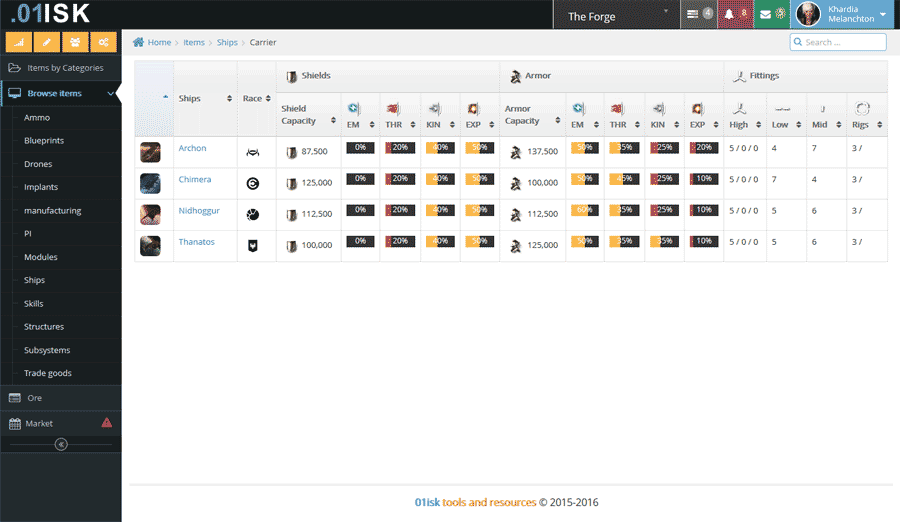Click the Nidhoggur race faction icon
This screenshot has width=900, height=522.
pyautogui.click(x=253, y=215)
